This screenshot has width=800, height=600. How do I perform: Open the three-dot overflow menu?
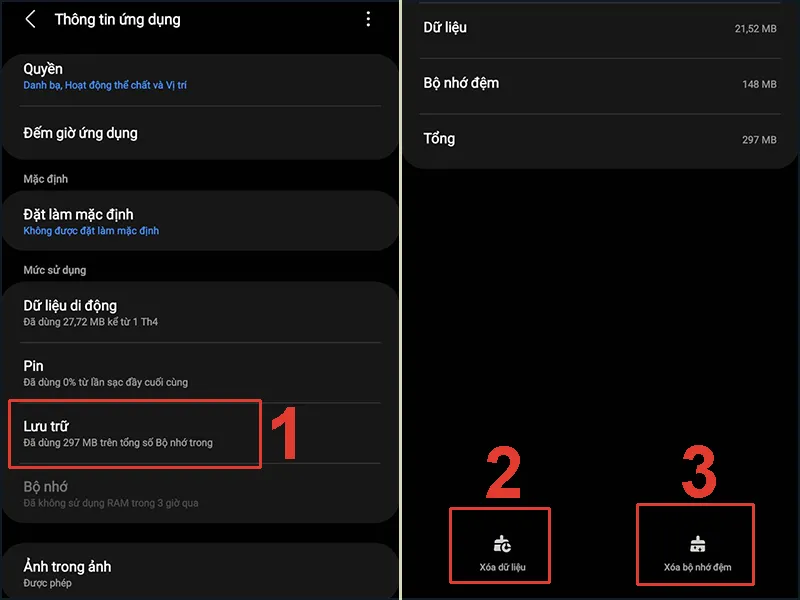point(368,19)
